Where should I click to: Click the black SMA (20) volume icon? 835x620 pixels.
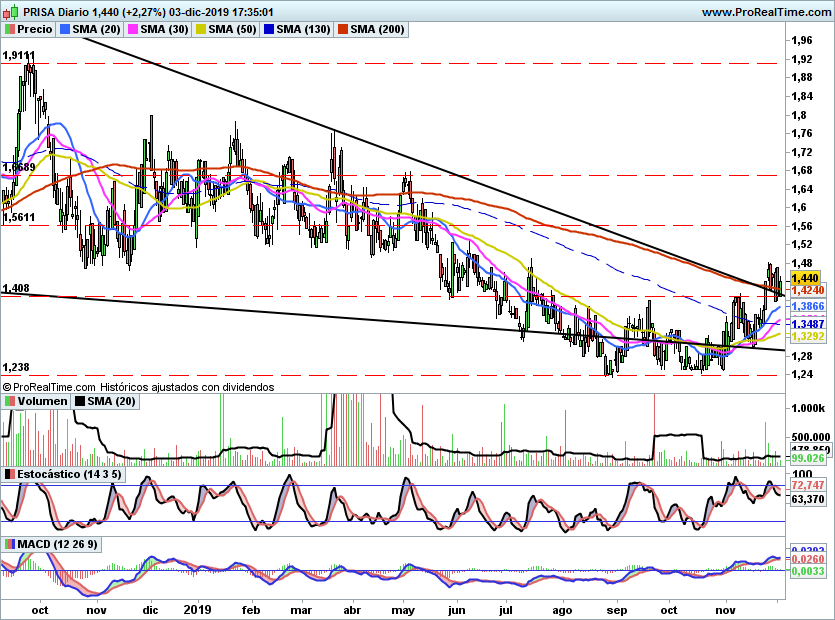(x=81, y=401)
